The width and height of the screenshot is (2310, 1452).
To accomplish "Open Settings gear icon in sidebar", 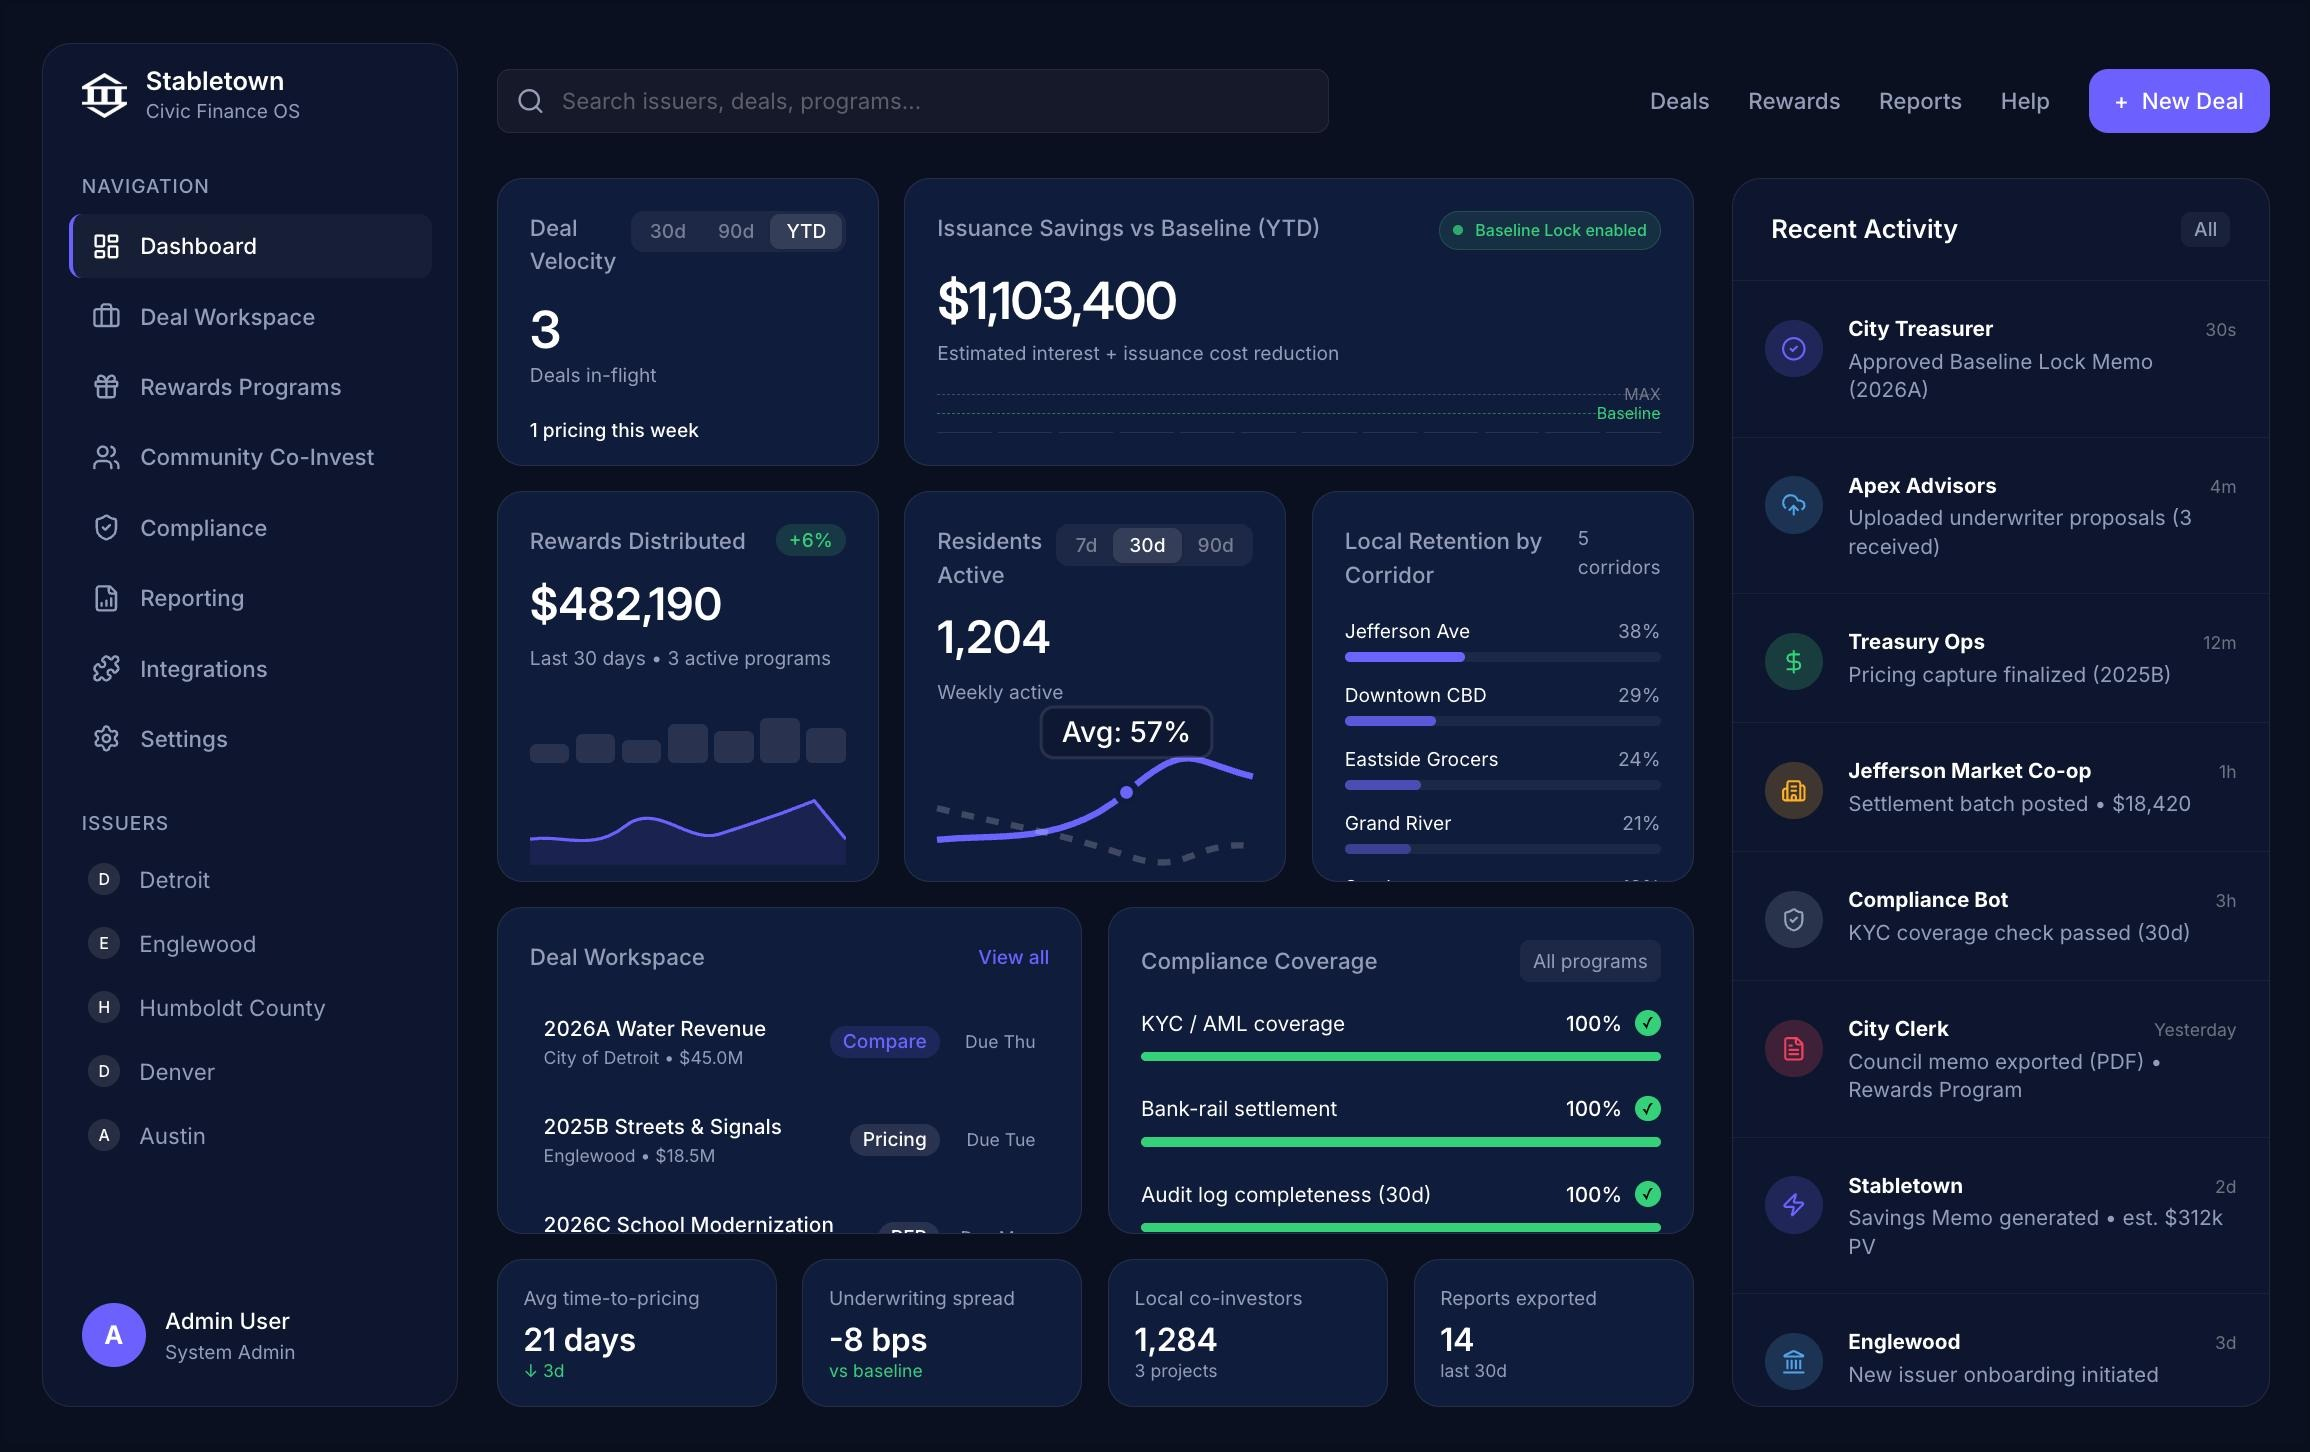I will click(x=106, y=739).
